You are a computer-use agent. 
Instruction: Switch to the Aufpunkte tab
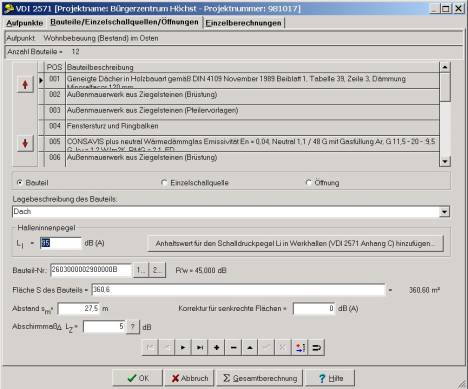click(25, 23)
